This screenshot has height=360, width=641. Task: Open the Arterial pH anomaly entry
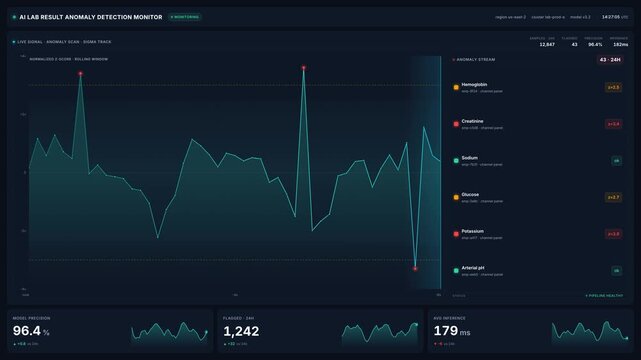click(538, 271)
